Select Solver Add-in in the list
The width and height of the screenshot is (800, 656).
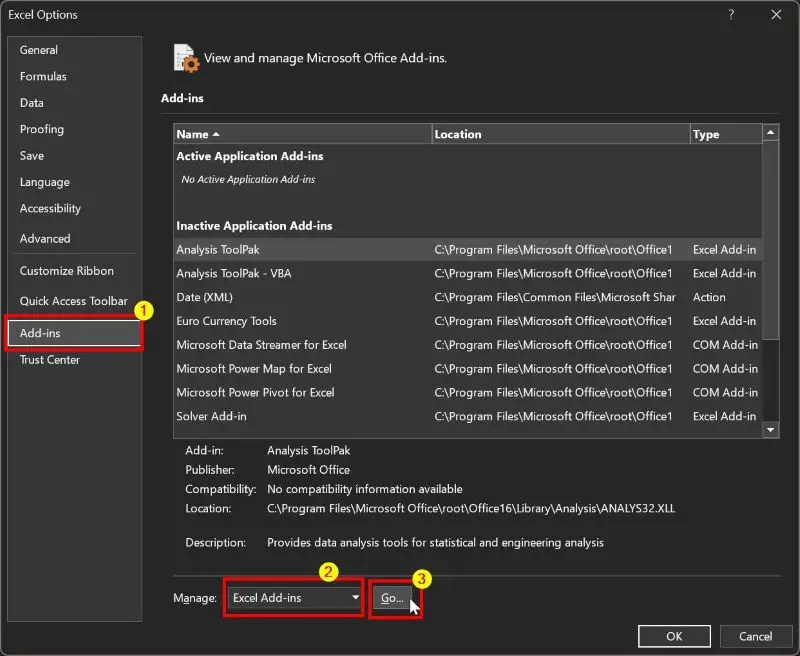[x=211, y=416]
